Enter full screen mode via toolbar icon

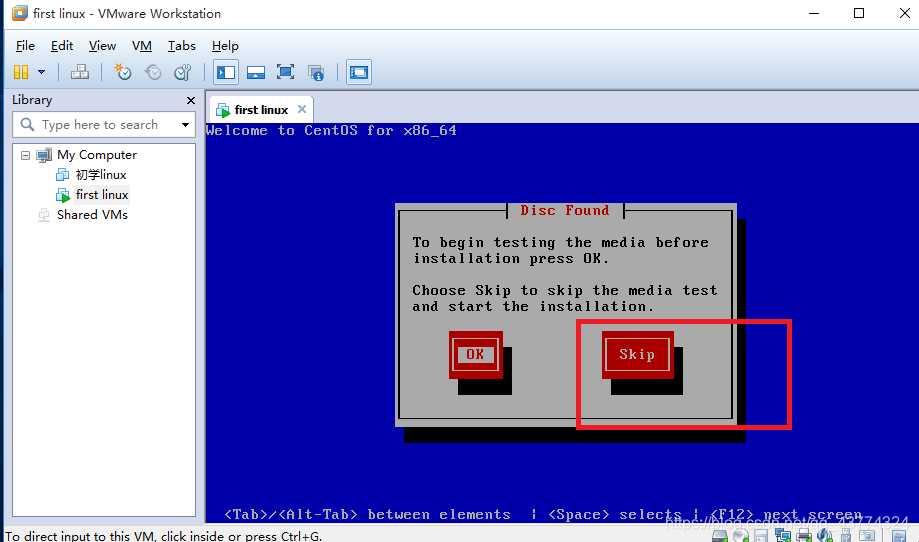tap(285, 72)
